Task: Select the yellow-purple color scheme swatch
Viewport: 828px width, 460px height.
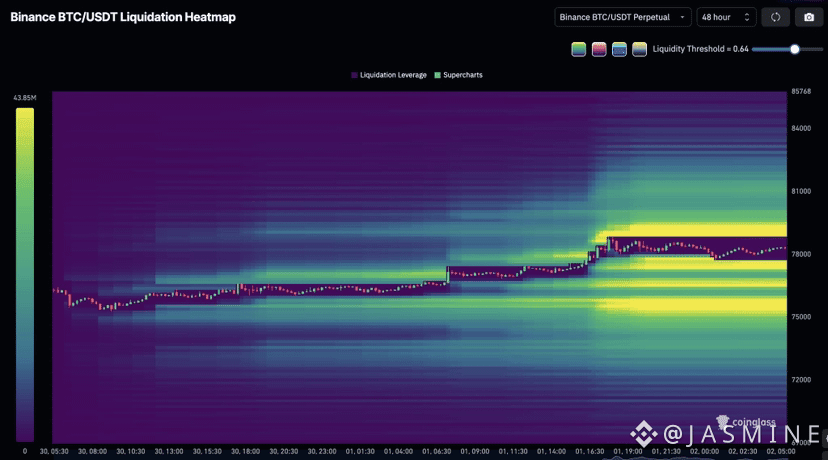Action: [x=639, y=49]
